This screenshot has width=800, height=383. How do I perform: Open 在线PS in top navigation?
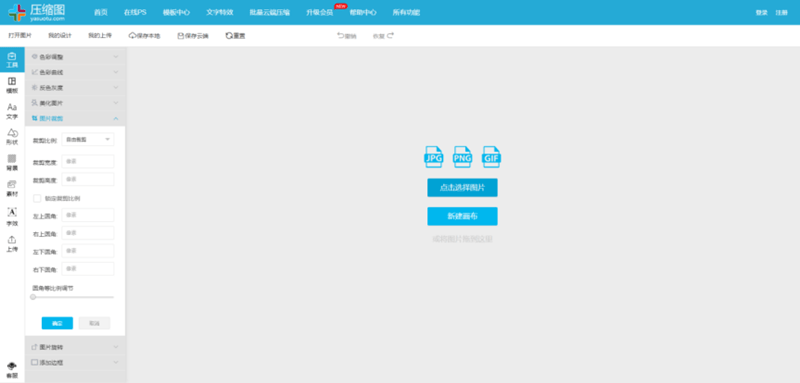135,12
